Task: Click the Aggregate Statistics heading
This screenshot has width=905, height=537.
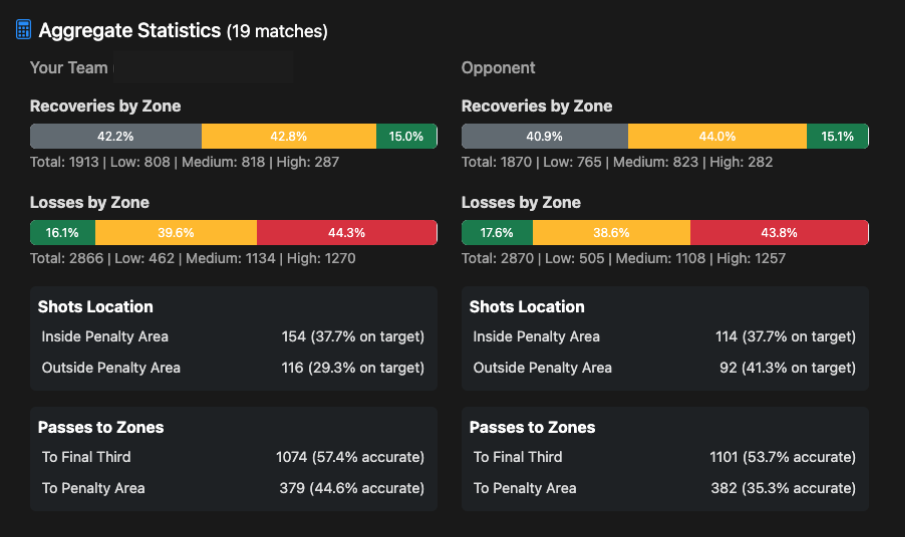Action: click(129, 31)
